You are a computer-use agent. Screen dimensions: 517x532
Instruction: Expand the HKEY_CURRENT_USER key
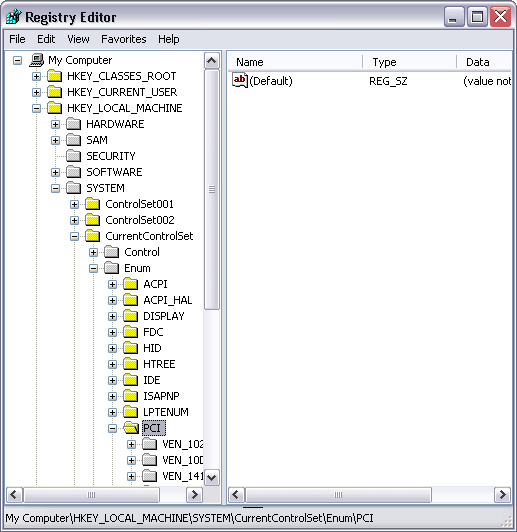tap(36, 92)
